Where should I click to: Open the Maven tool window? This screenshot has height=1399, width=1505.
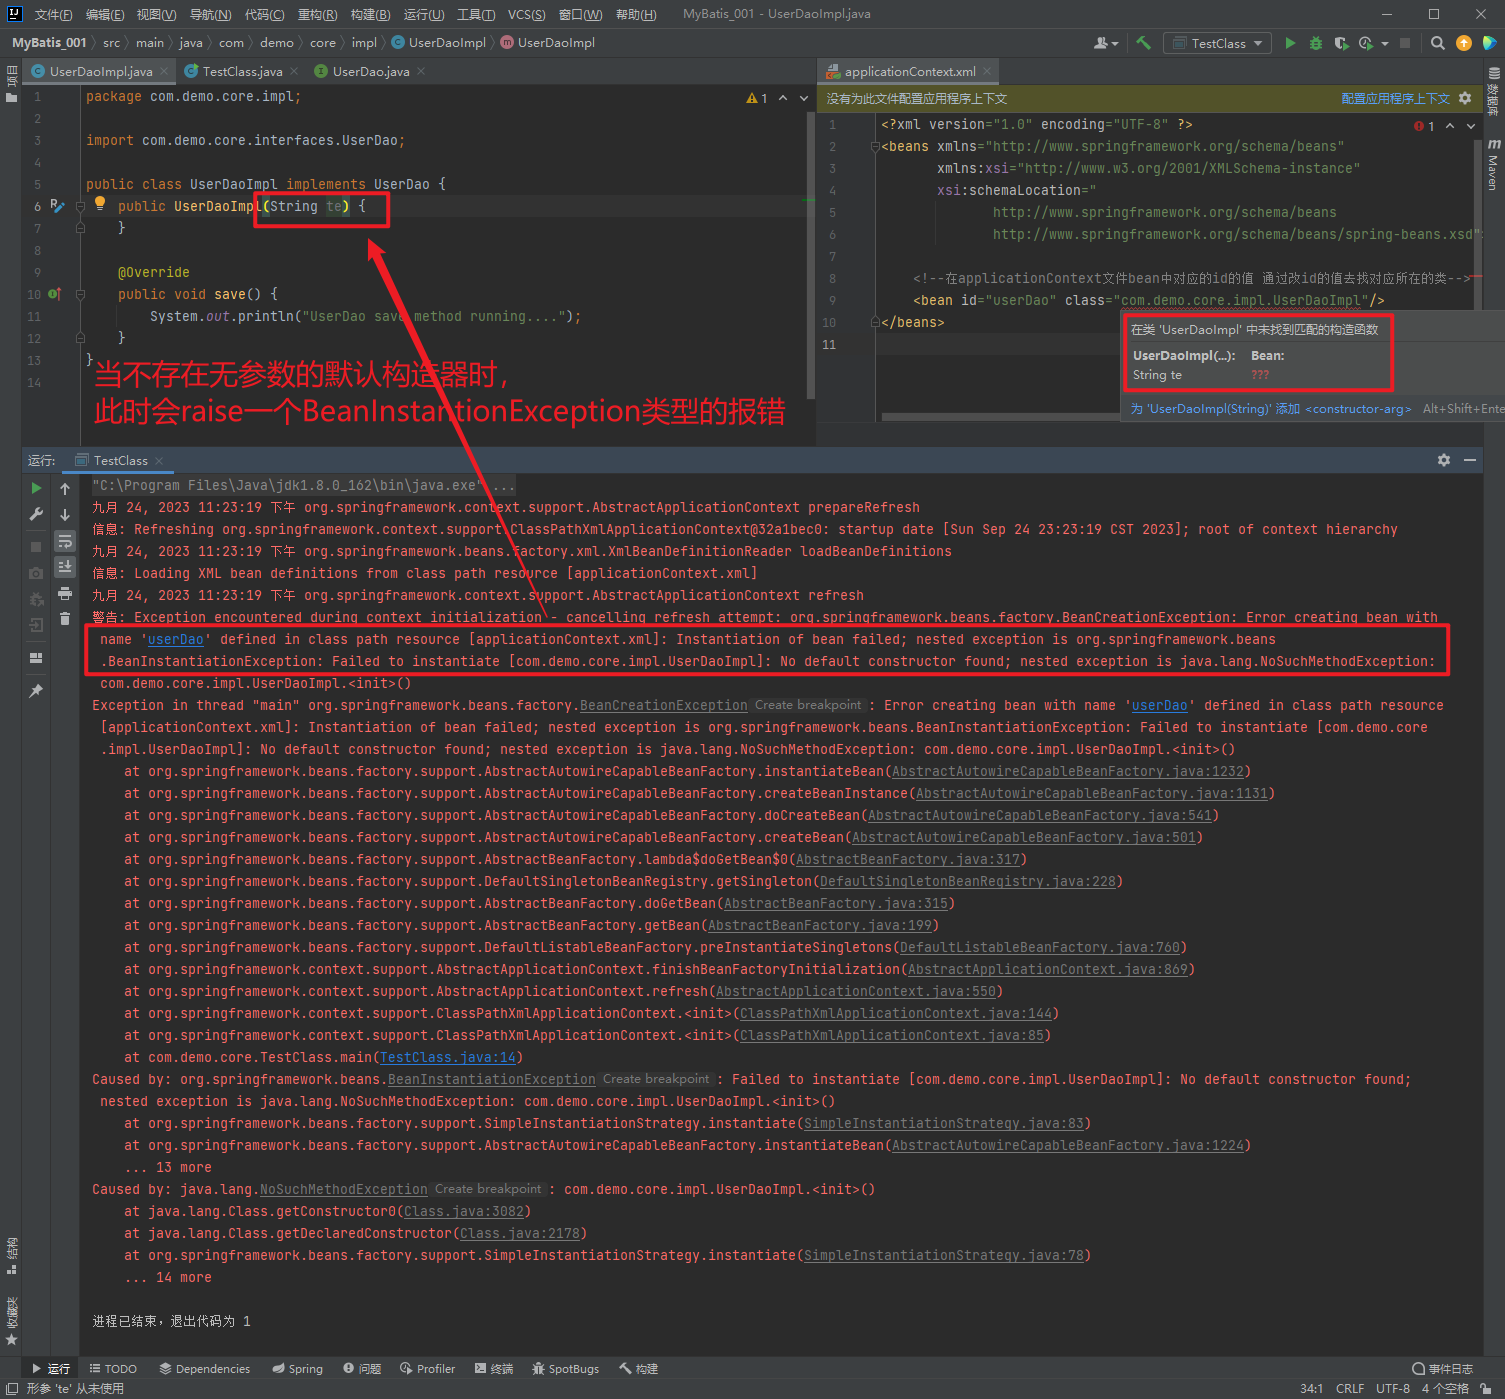[1494, 164]
